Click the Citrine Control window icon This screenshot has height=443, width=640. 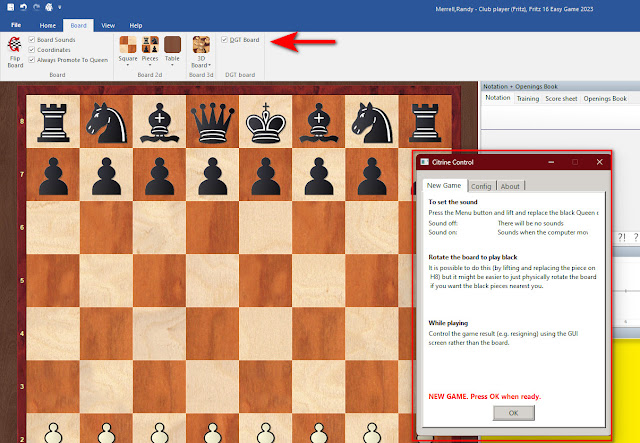(424, 162)
